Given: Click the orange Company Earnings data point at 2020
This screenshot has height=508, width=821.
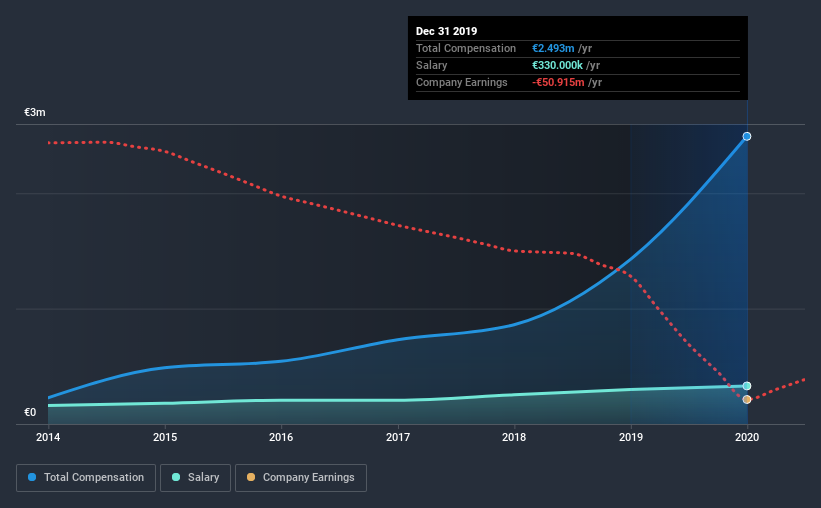Looking at the screenshot, I should pos(747,400).
